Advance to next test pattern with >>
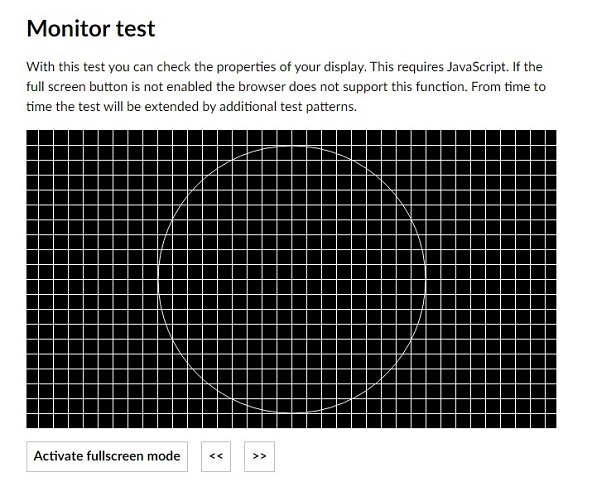Screen dimensions: 592x482 click(x=259, y=456)
